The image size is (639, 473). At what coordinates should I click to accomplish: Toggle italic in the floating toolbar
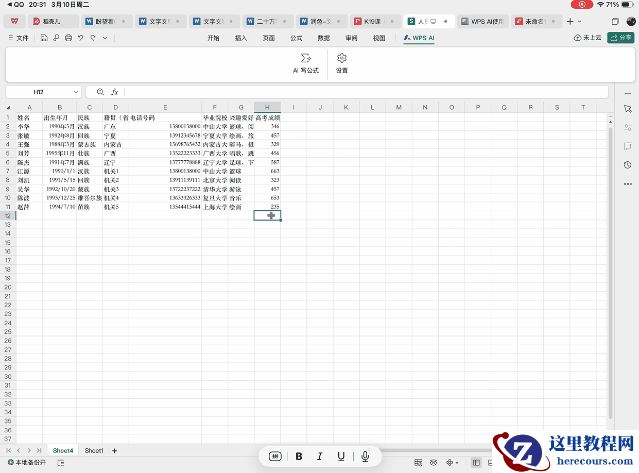coord(320,456)
